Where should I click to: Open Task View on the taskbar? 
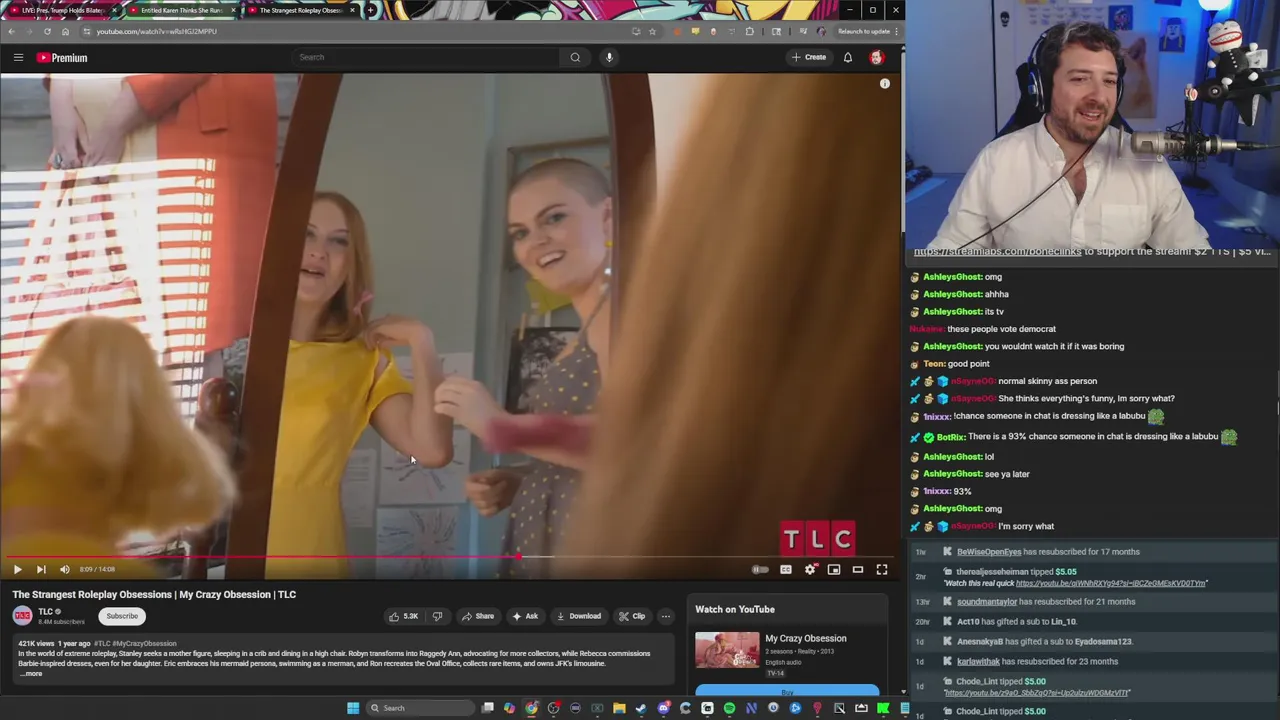(487, 708)
